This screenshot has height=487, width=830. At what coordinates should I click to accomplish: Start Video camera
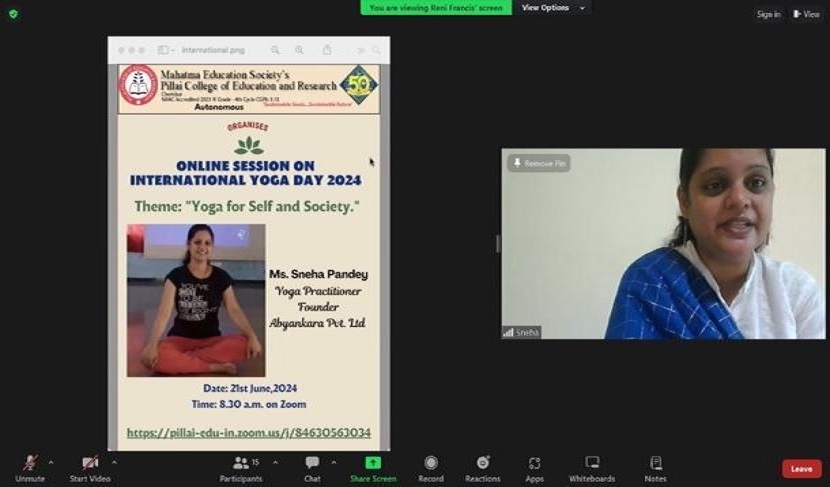tap(90, 468)
